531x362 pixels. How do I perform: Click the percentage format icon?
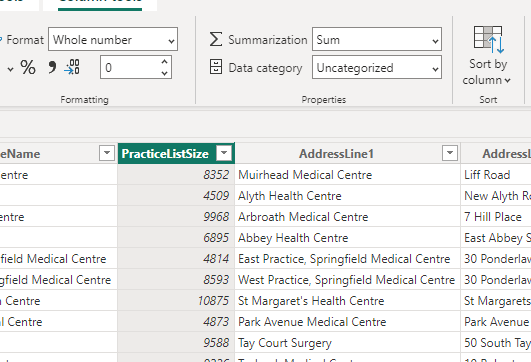click(28, 67)
